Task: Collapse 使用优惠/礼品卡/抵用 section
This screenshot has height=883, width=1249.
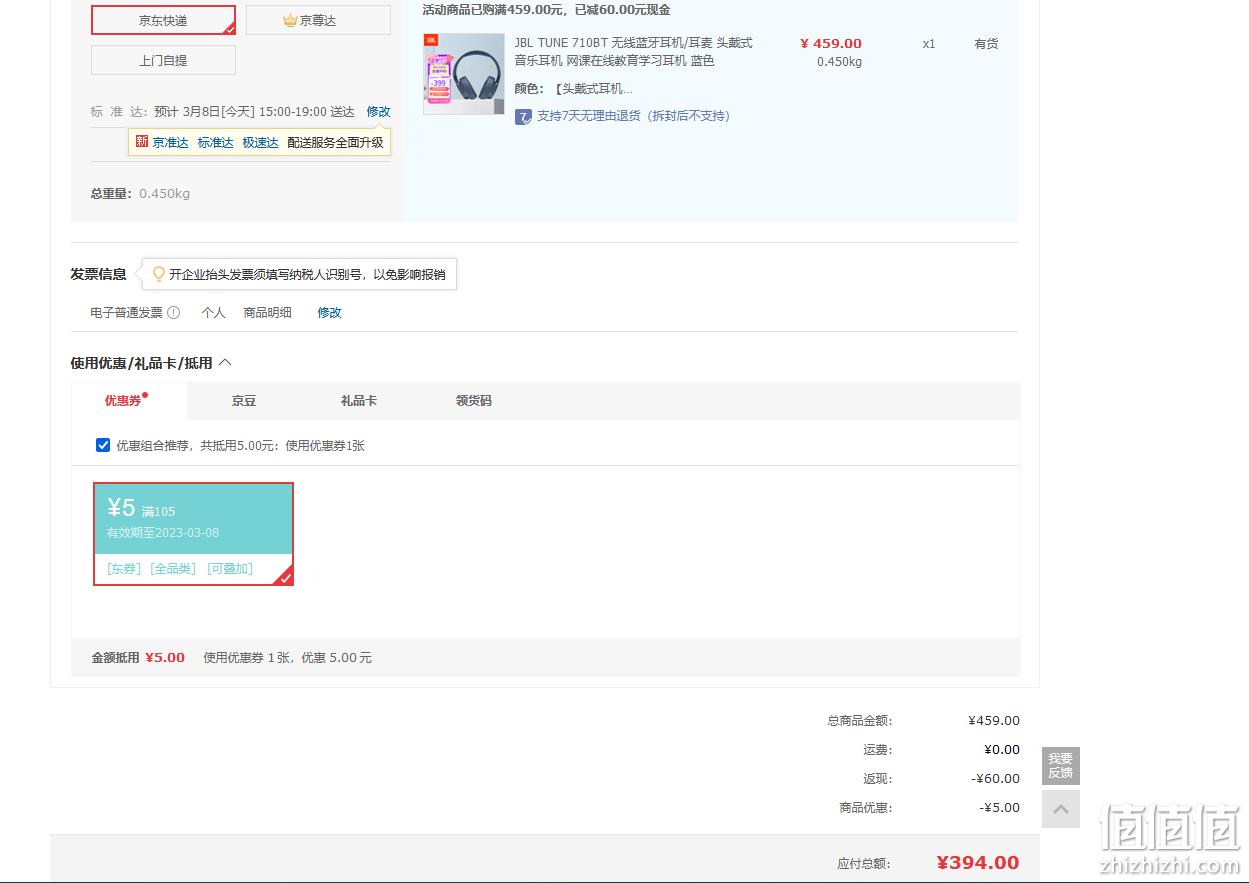Action: coord(225,363)
